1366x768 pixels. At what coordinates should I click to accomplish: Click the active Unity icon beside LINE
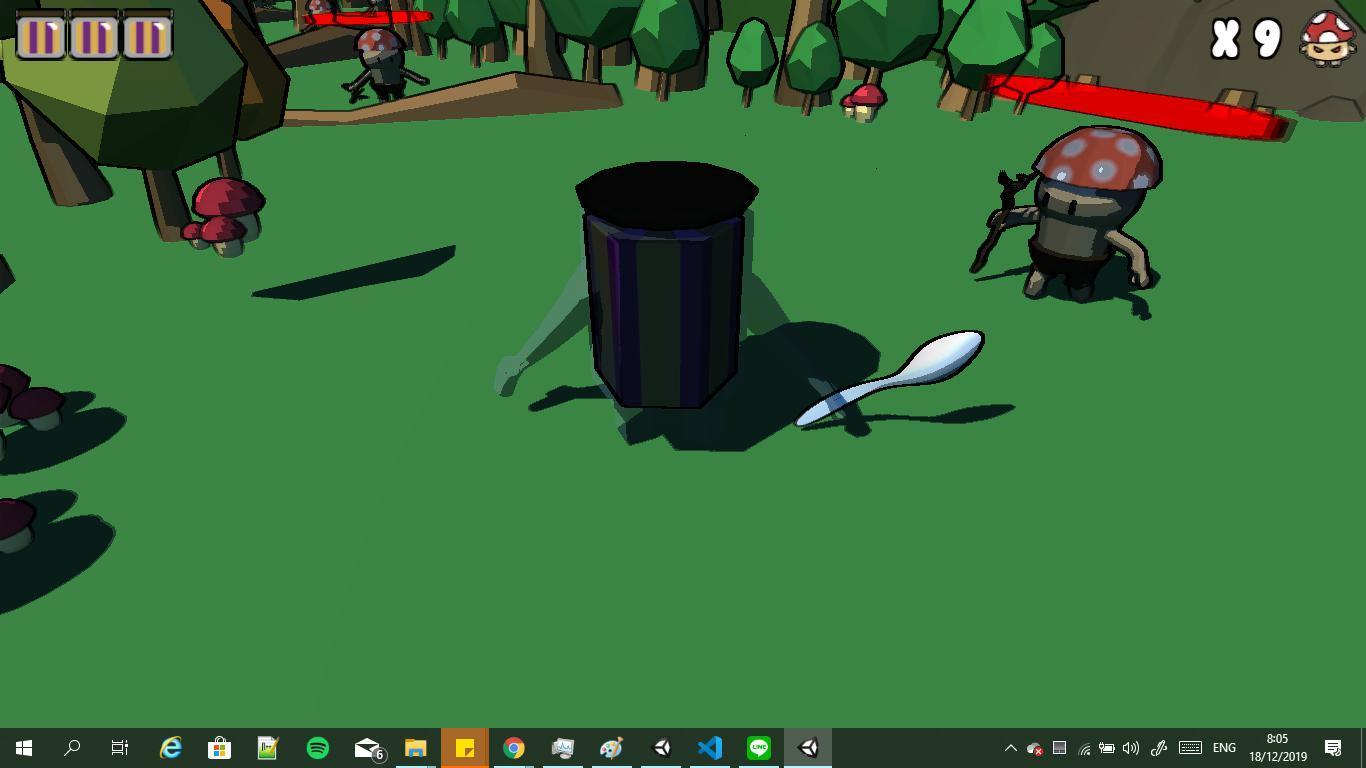[808, 748]
